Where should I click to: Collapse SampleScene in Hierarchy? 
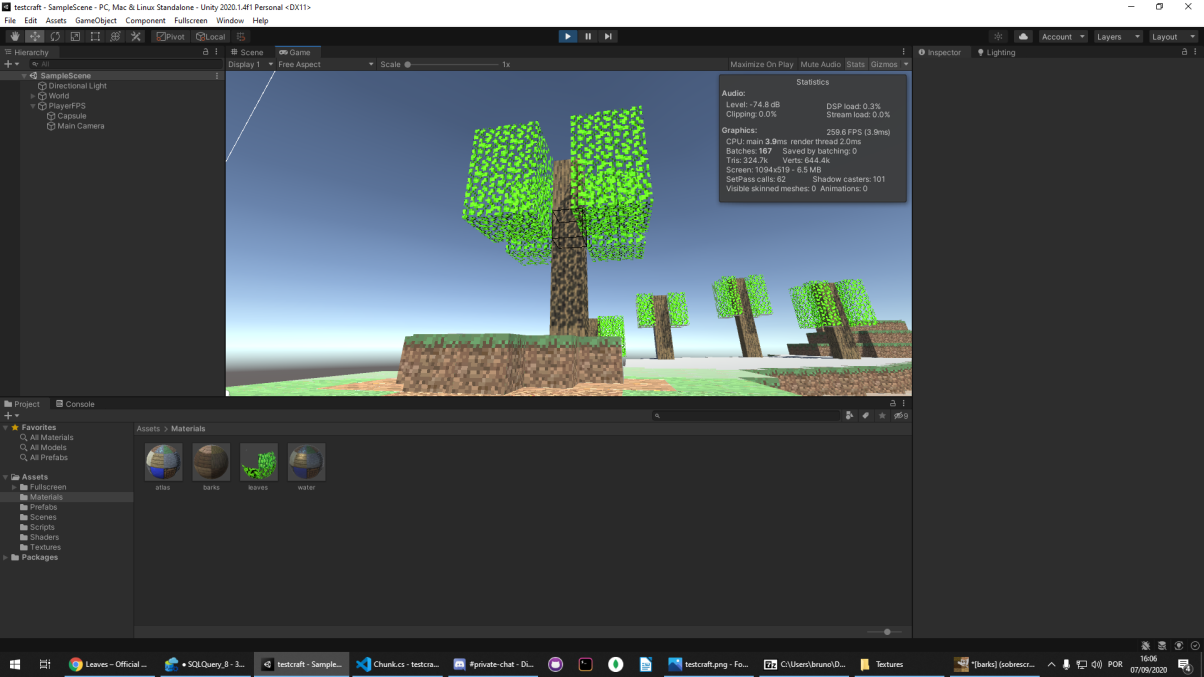pyautogui.click(x=24, y=76)
